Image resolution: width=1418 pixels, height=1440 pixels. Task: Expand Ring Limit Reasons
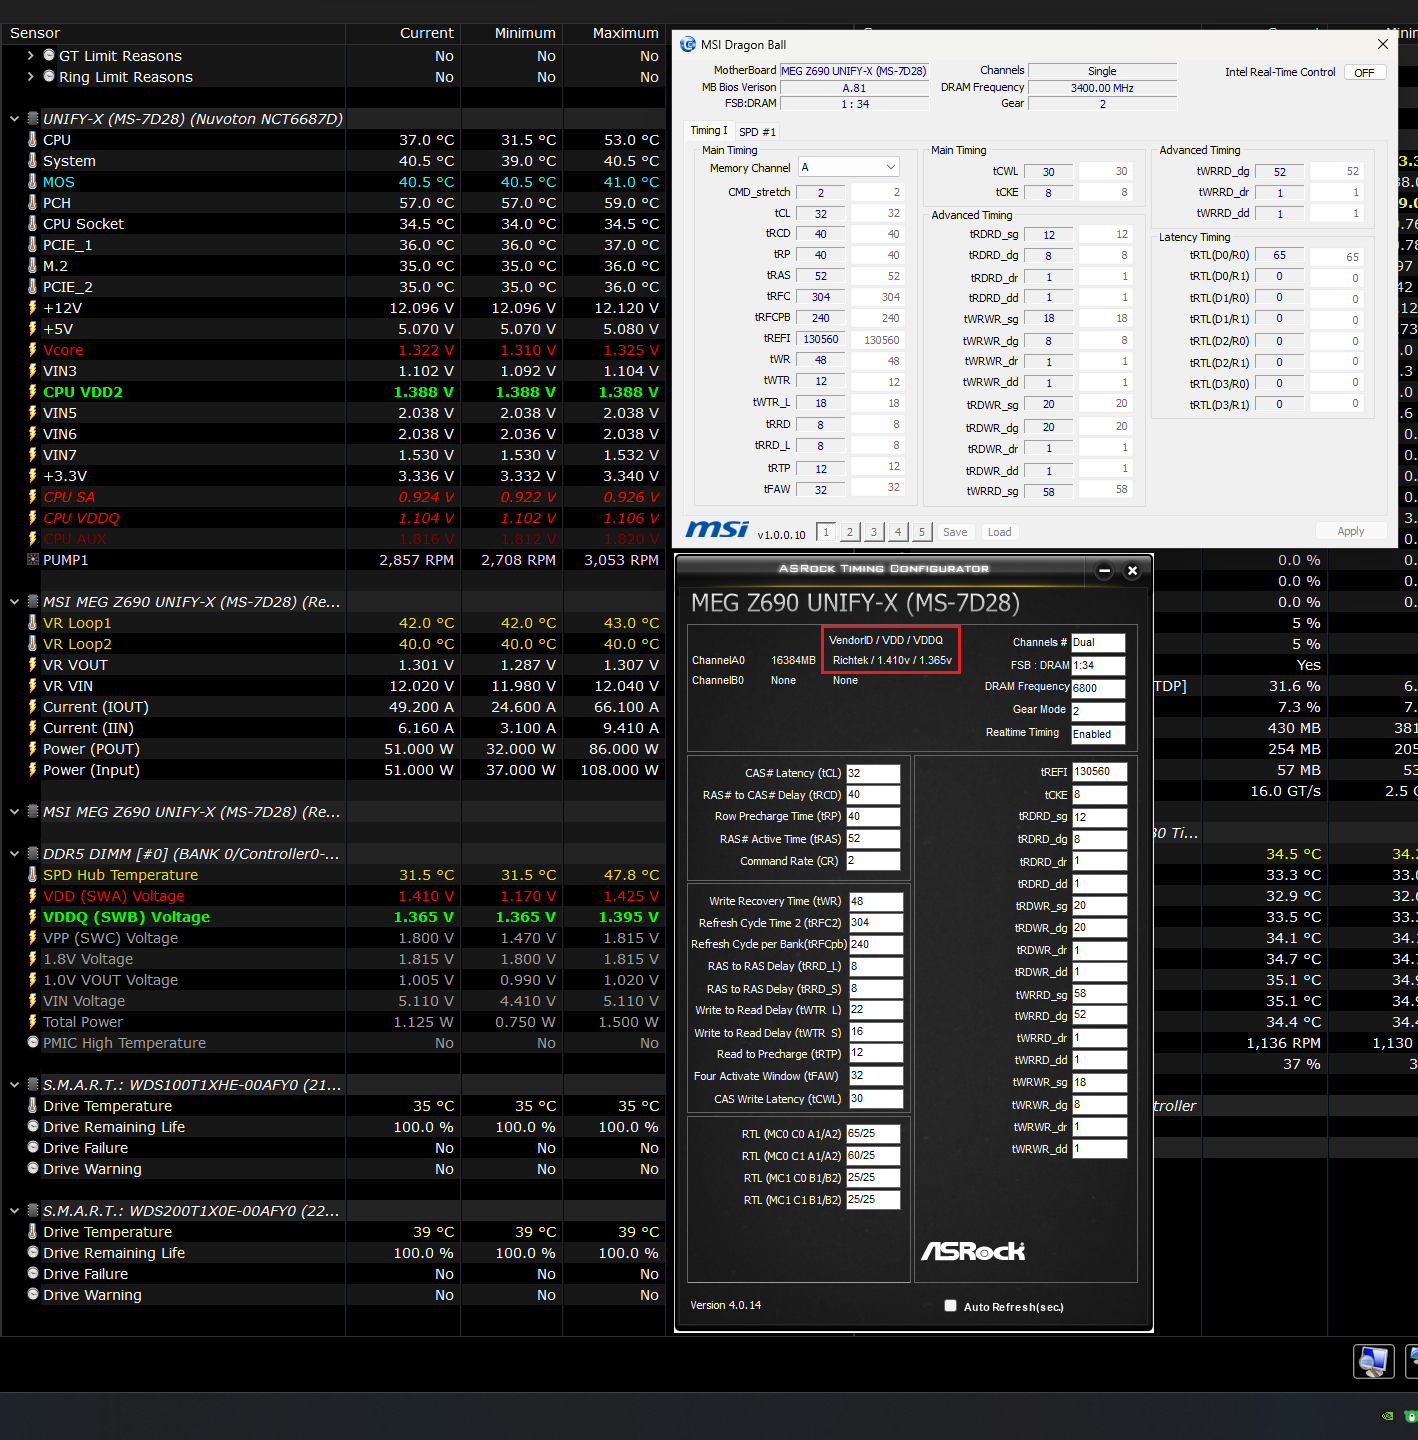[x=31, y=77]
